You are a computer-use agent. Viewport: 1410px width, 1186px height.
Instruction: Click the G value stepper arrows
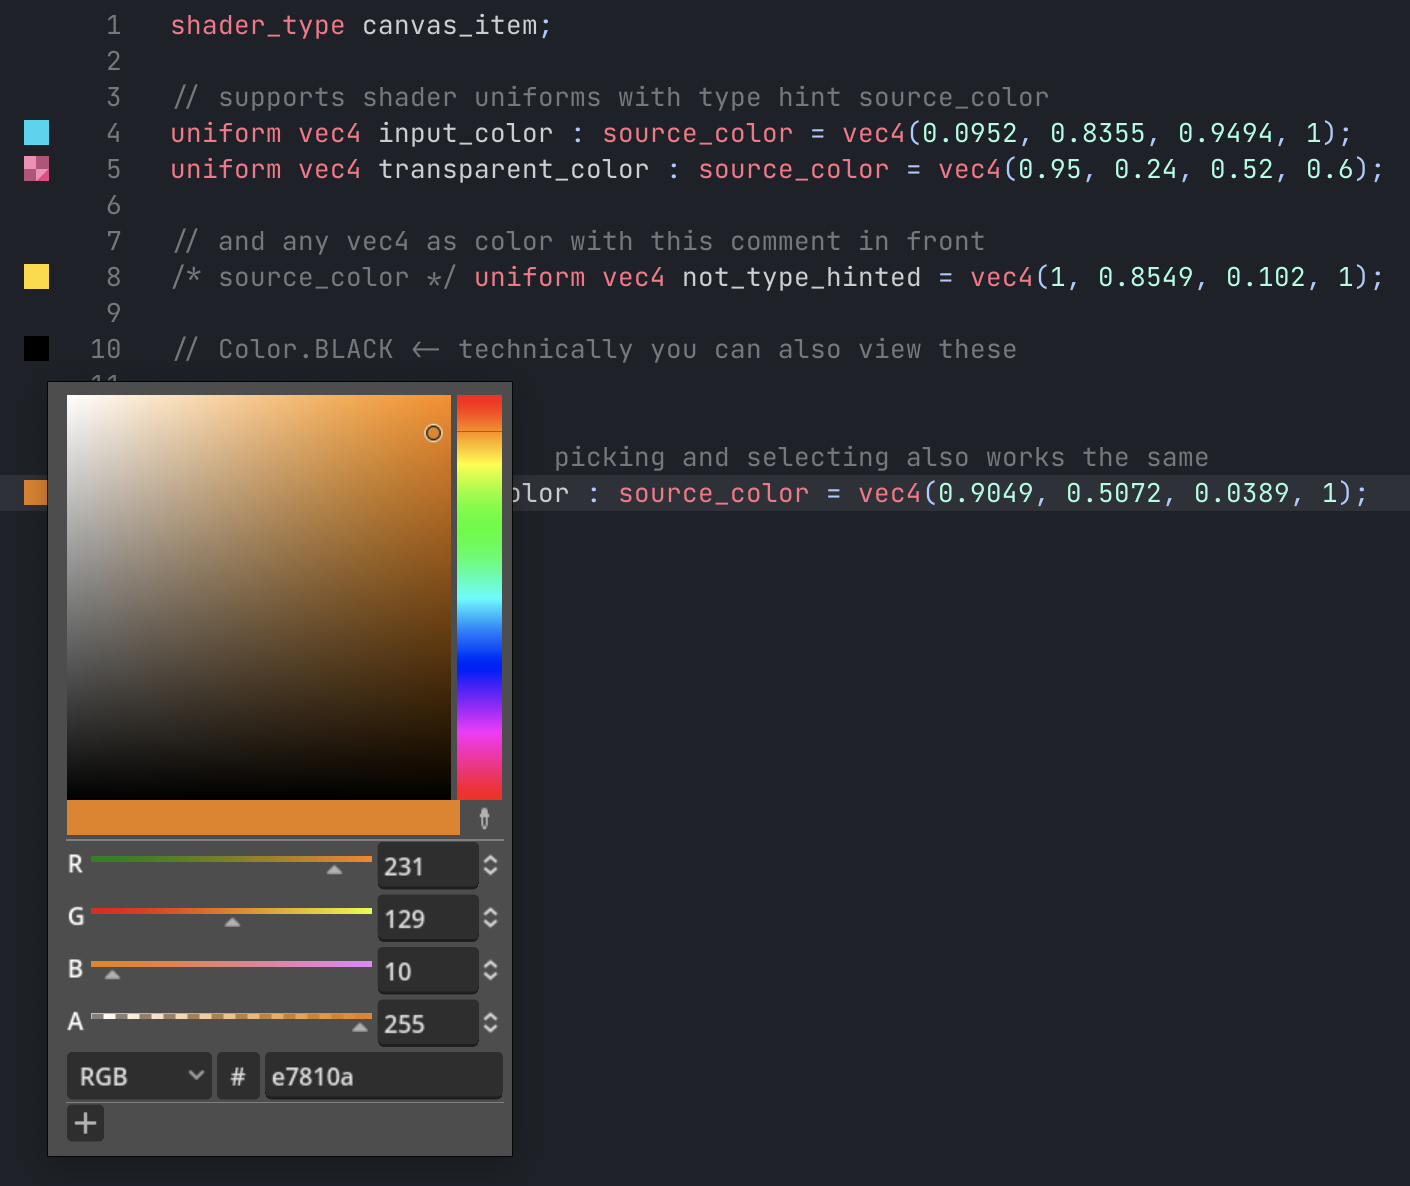click(x=490, y=917)
